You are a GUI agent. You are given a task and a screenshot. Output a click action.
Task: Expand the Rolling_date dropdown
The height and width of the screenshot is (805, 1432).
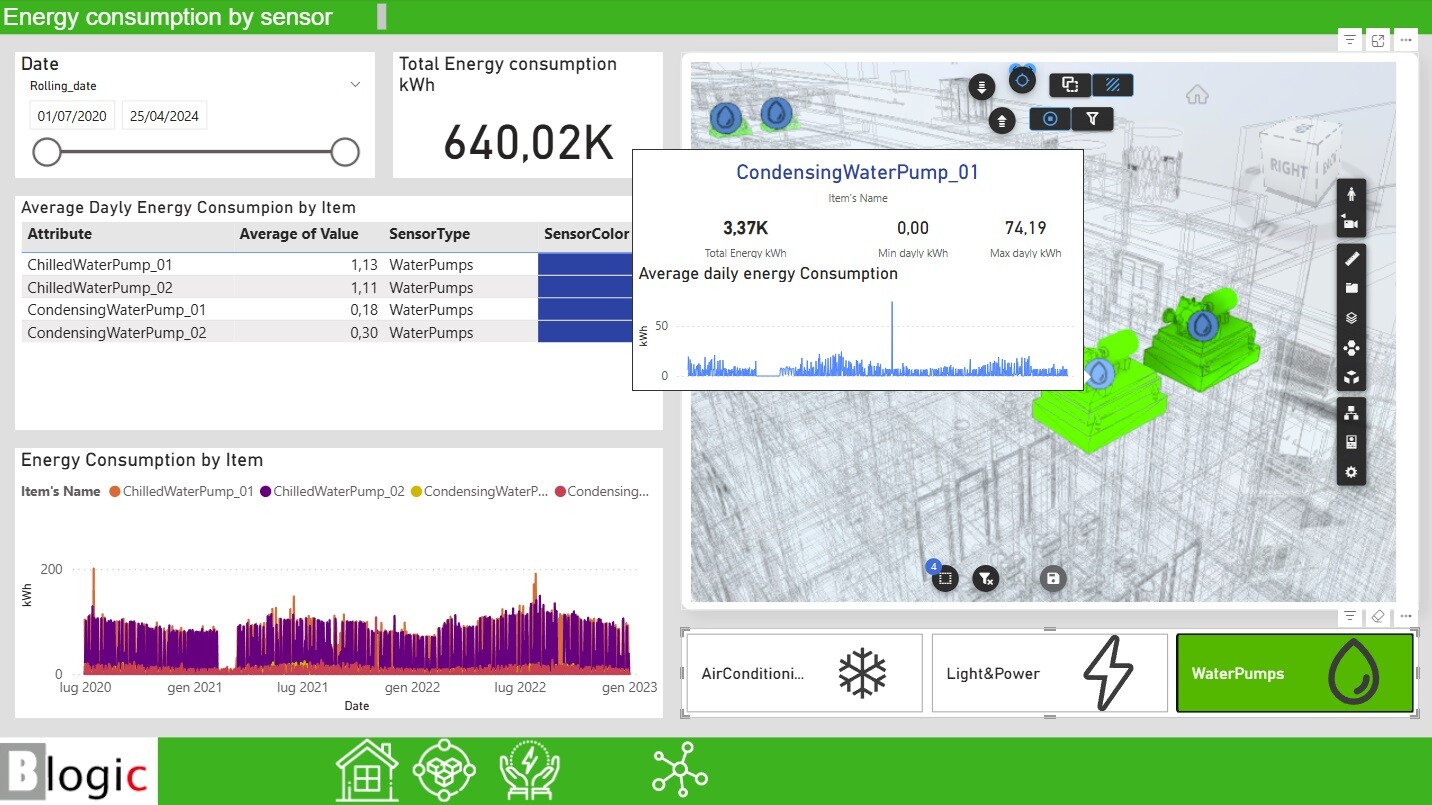click(x=355, y=86)
